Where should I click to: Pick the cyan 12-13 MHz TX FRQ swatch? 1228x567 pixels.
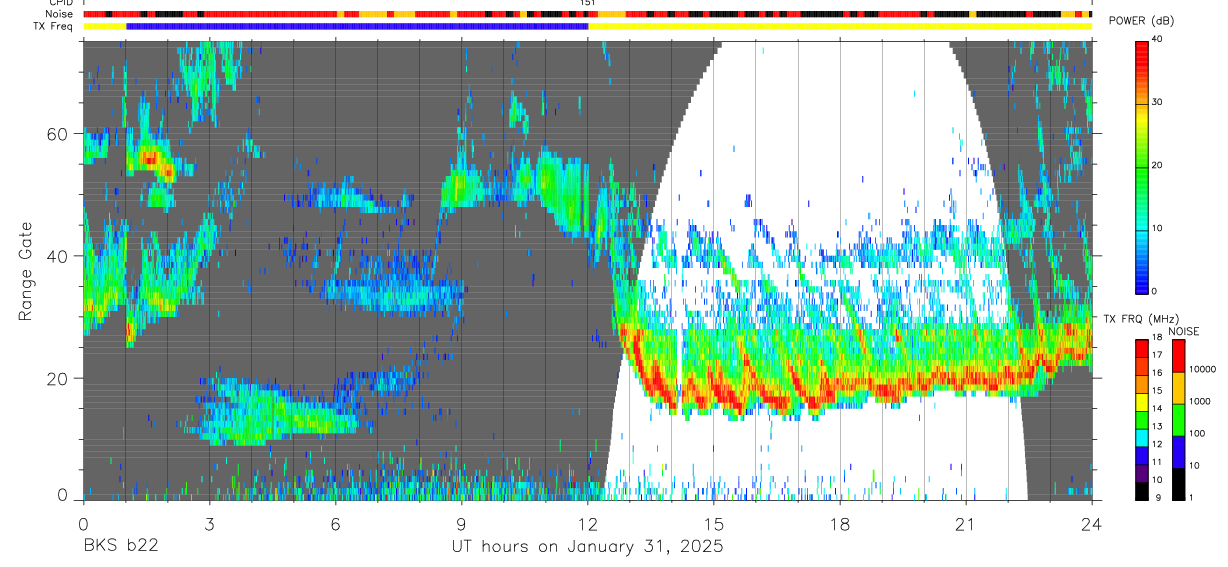(x=1142, y=436)
